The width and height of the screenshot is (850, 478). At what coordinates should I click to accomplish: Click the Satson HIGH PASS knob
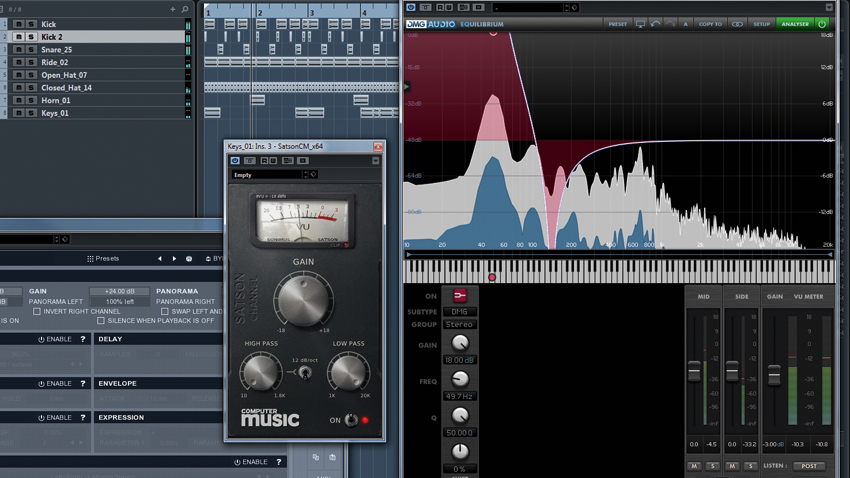(x=261, y=373)
